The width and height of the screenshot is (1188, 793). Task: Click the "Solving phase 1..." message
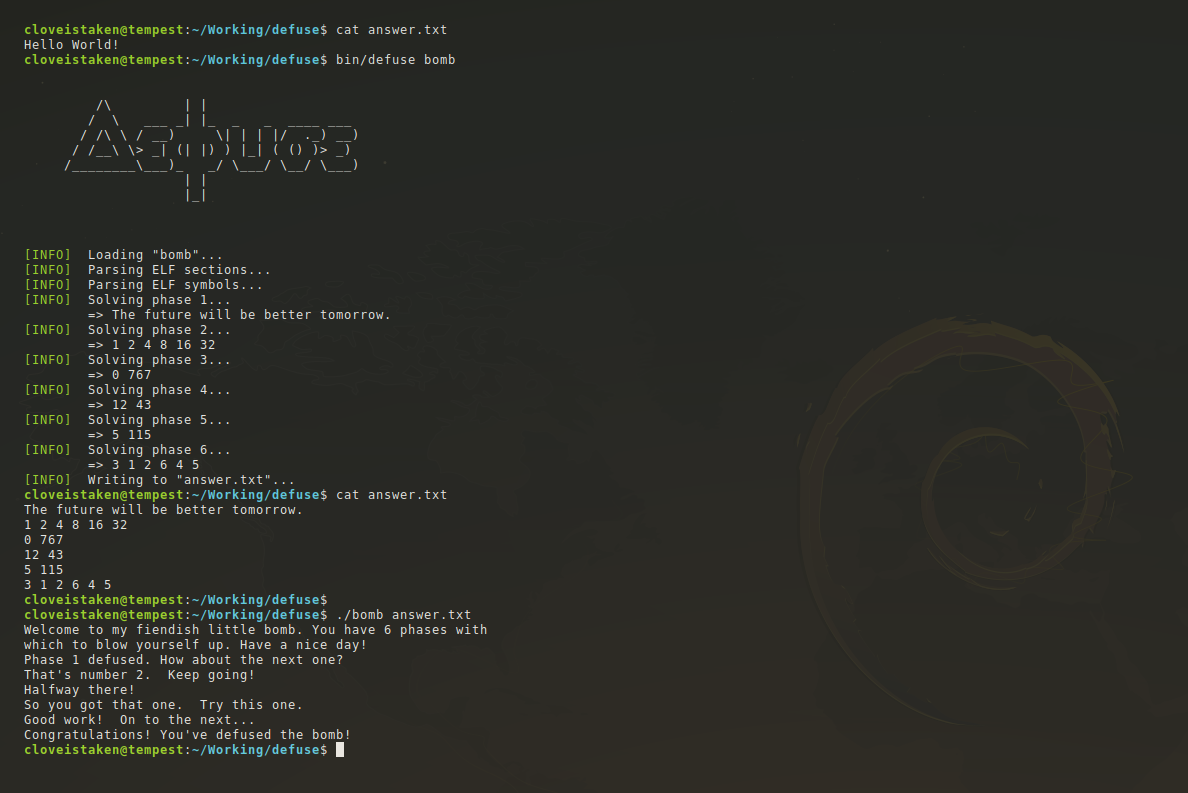(x=159, y=301)
